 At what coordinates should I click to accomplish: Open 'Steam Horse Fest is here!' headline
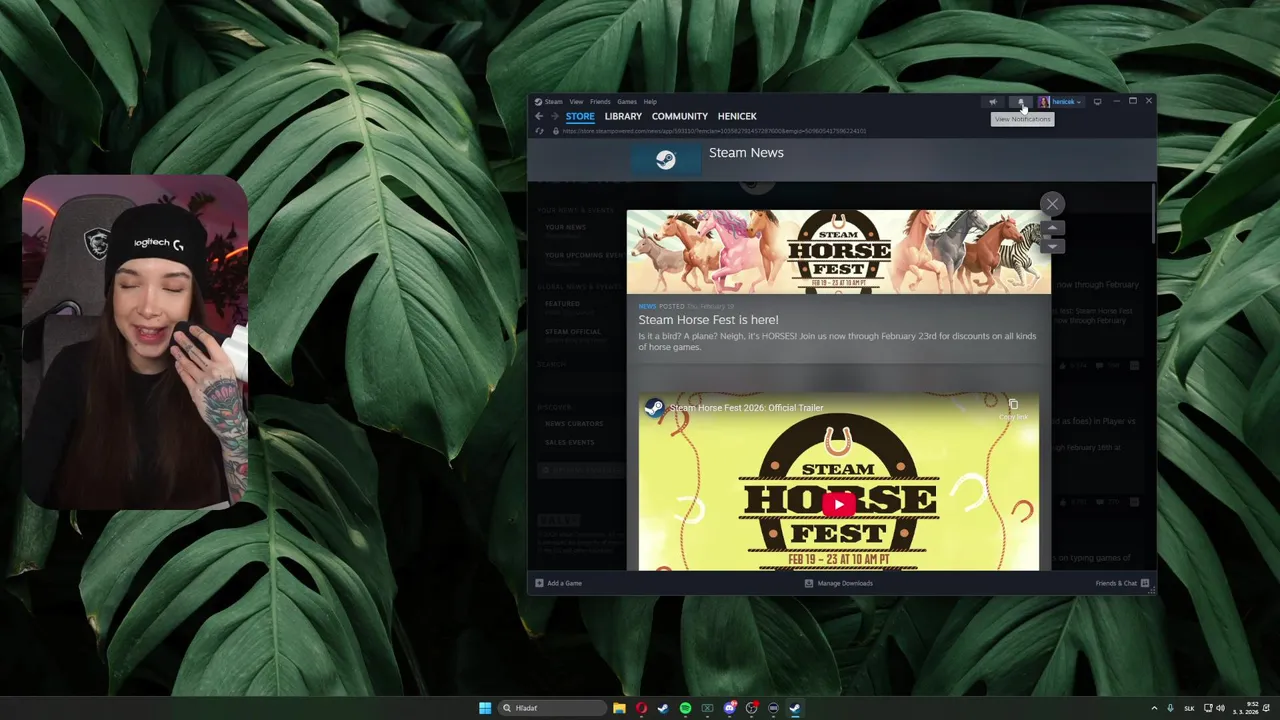pyautogui.click(x=708, y=320)
